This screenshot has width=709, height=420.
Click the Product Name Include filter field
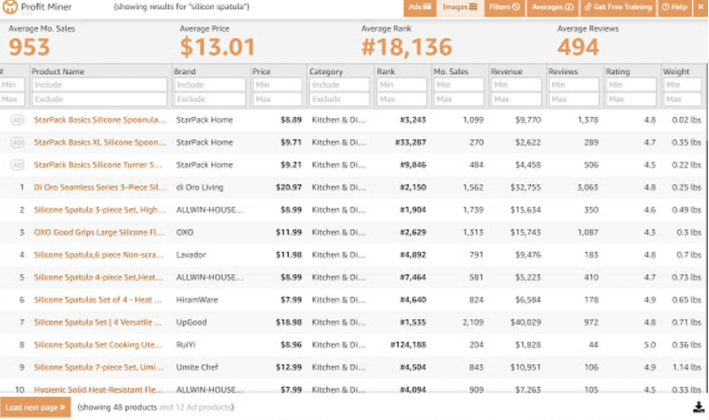(99, 85)
